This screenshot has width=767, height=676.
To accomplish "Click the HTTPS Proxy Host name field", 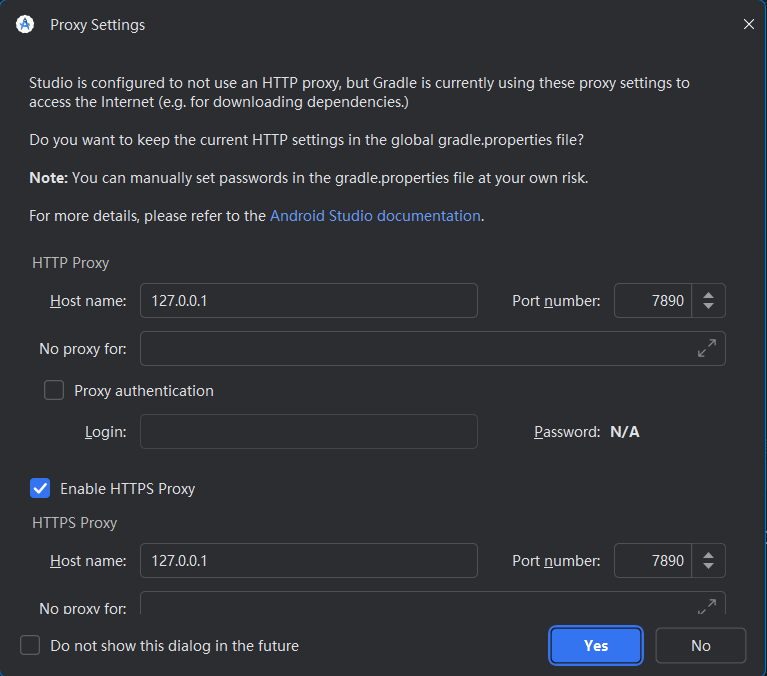I will pyautogui.click(x=308, y=561).
